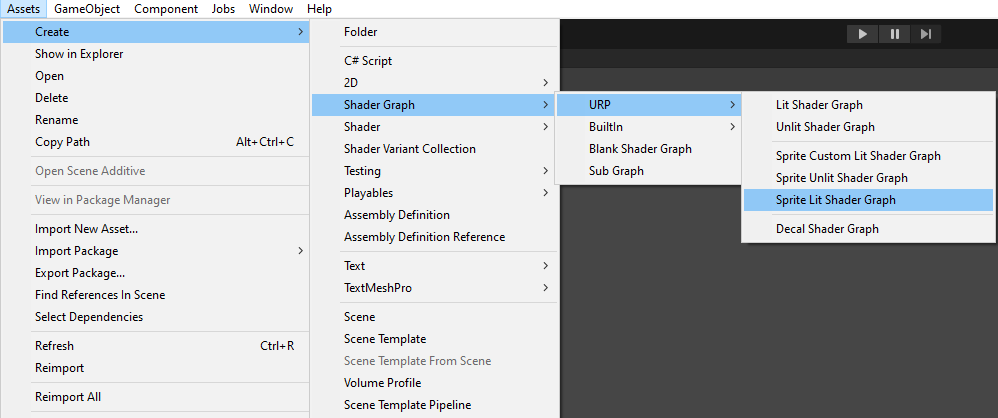The height and width of the screenshot is (418, 998).
Task: Click Show in Explorer
Action: point(78,54)
